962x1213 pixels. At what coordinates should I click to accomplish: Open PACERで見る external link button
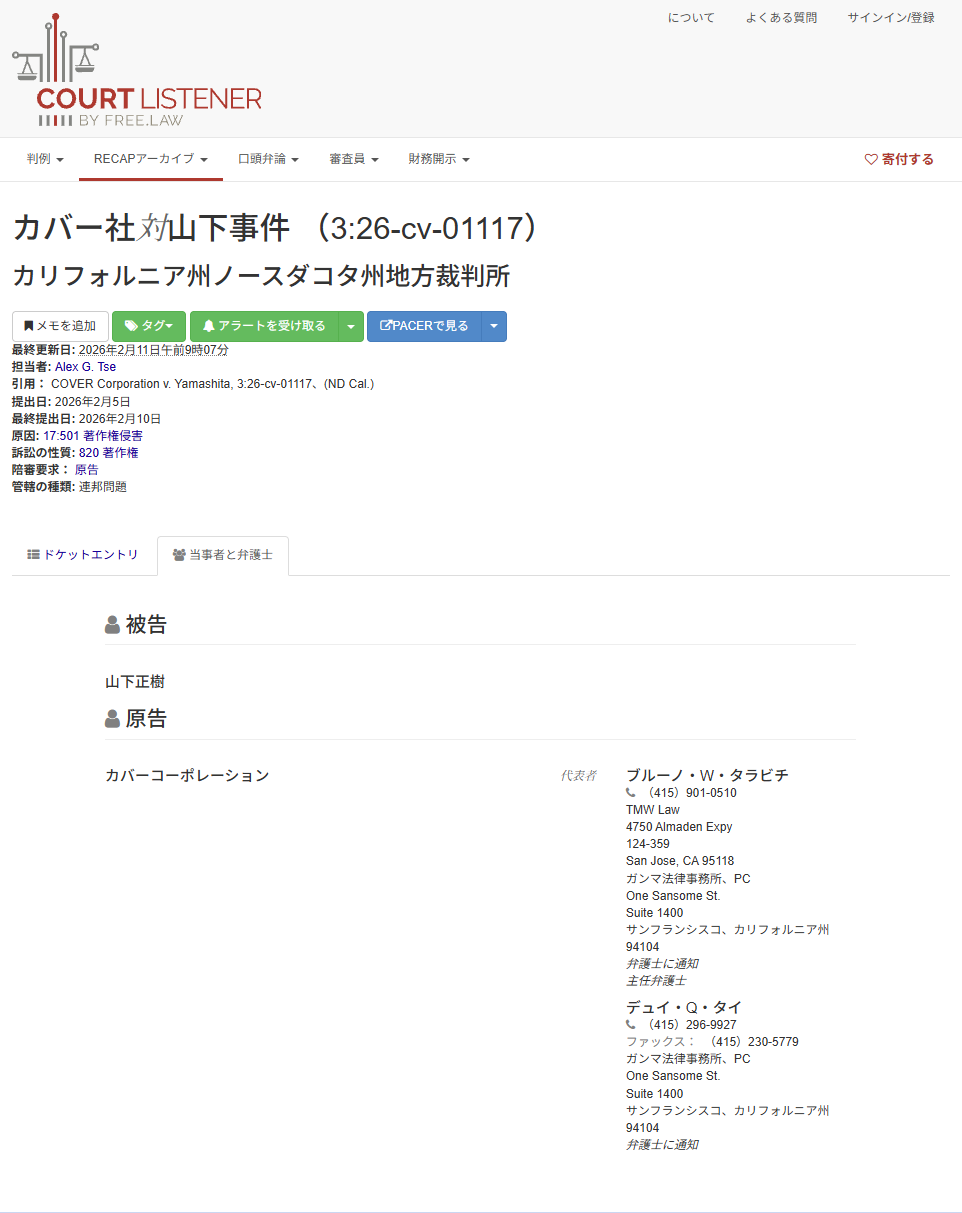[x=424, y=326]
